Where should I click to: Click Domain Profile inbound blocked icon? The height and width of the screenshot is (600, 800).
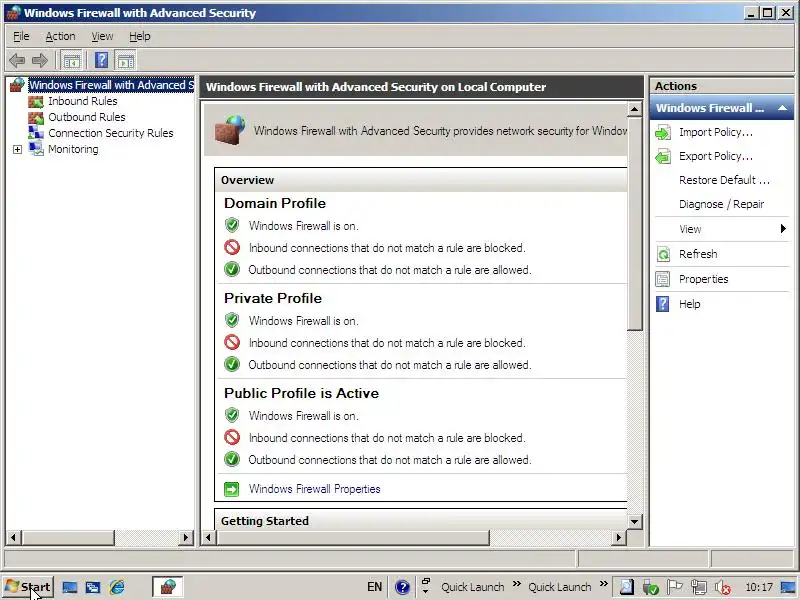point(232,247)
